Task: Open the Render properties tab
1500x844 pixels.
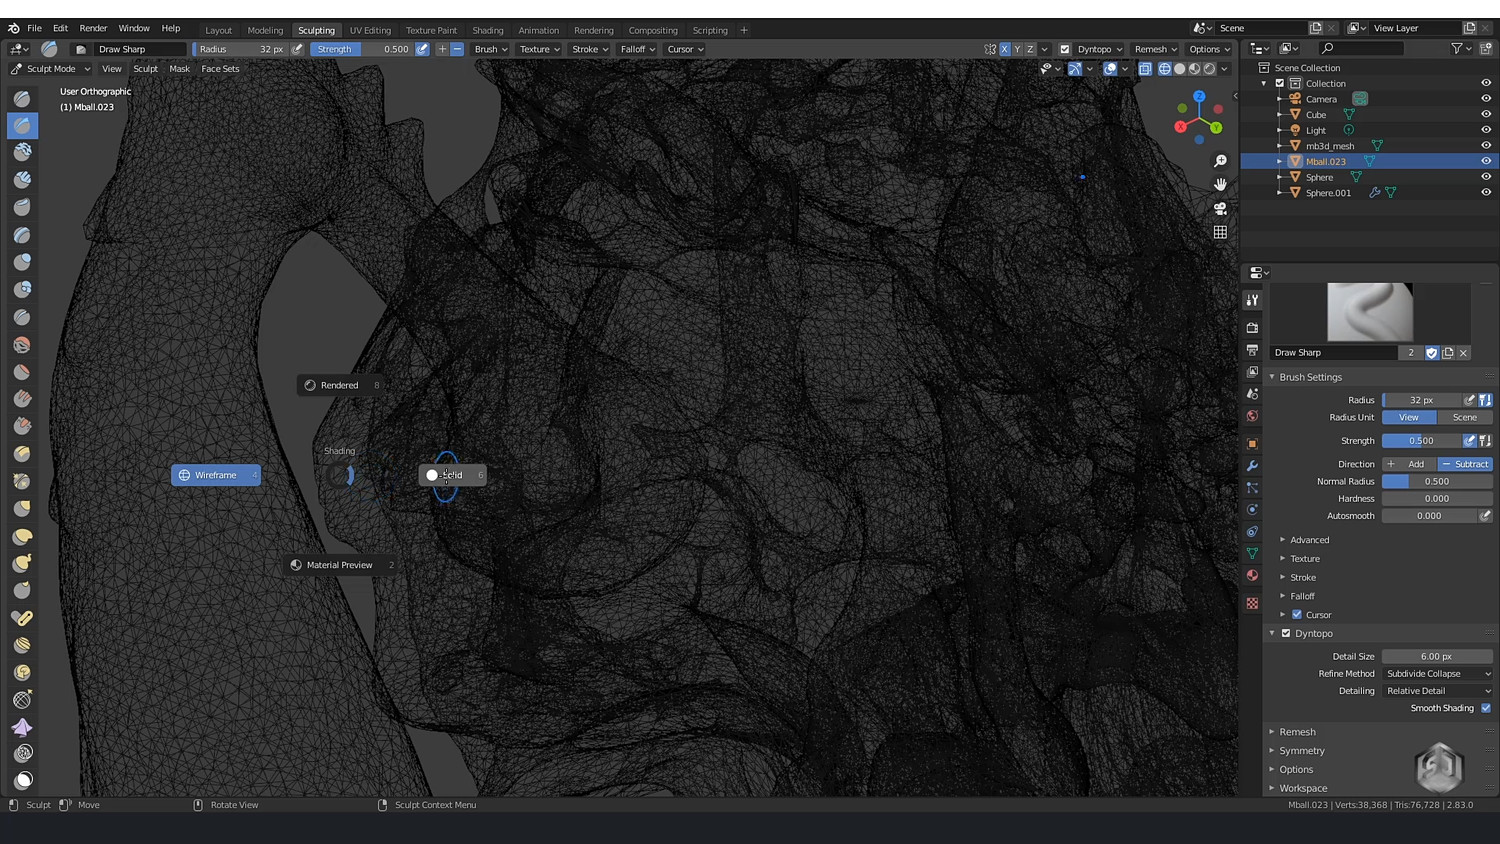Action: [x=1252, y=328]
